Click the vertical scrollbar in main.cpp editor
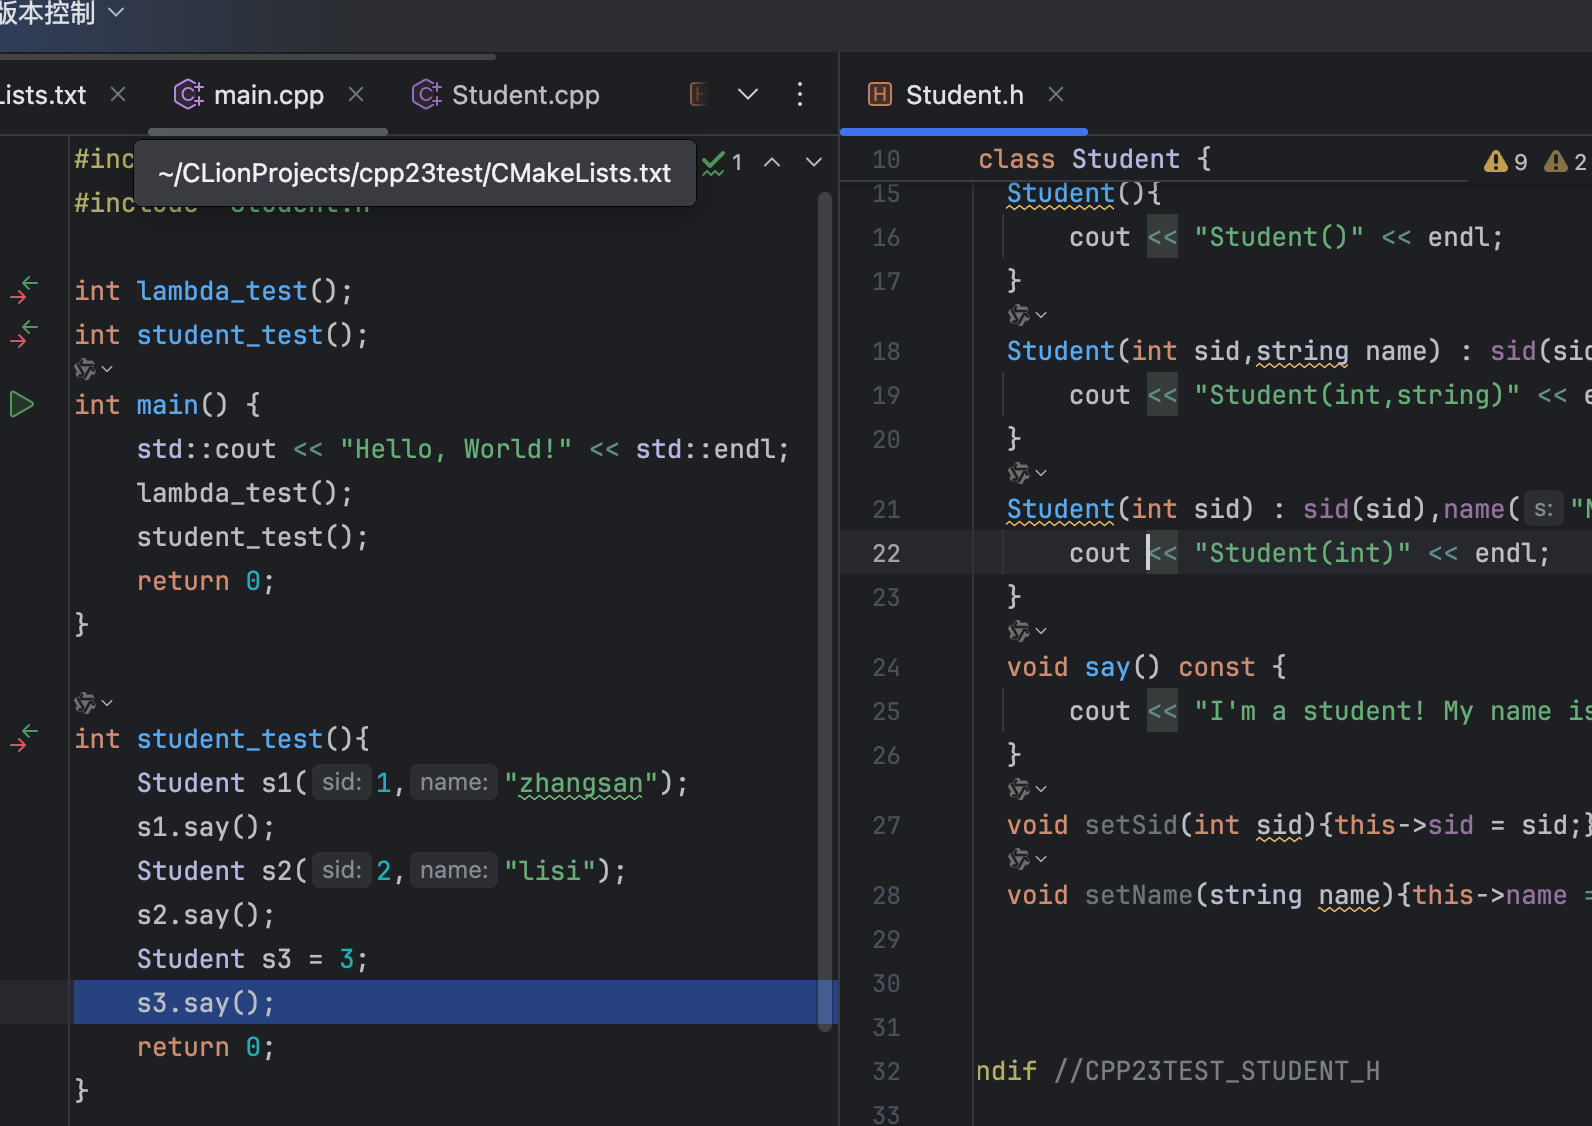This screenshot has width=1592, height=1126. 825,610
